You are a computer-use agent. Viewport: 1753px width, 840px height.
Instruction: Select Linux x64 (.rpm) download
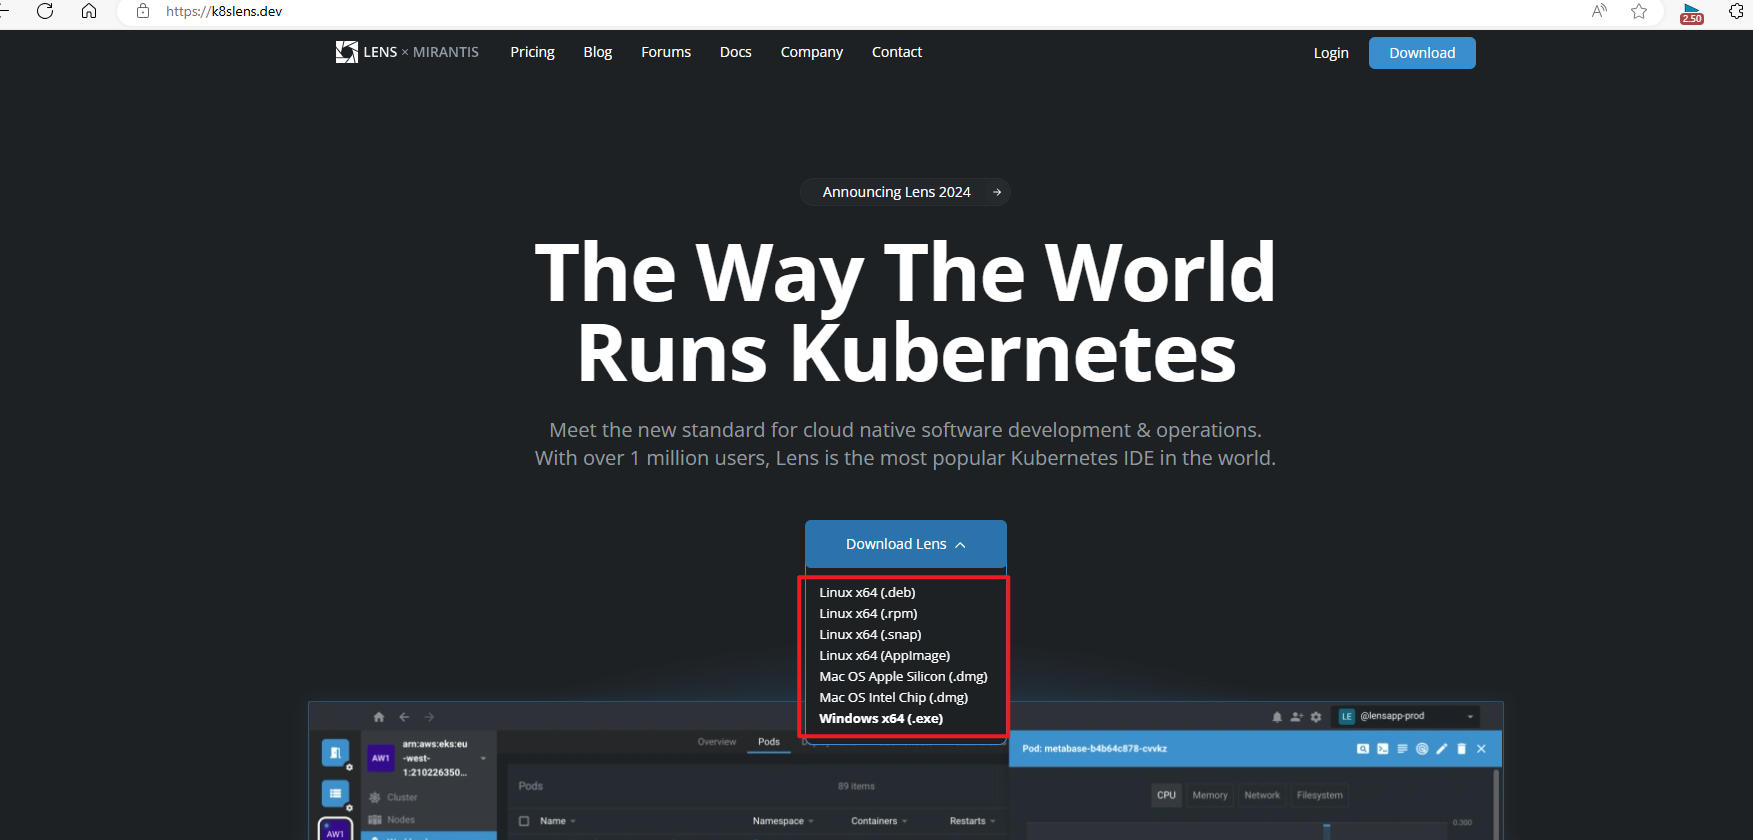coord(868,613)
